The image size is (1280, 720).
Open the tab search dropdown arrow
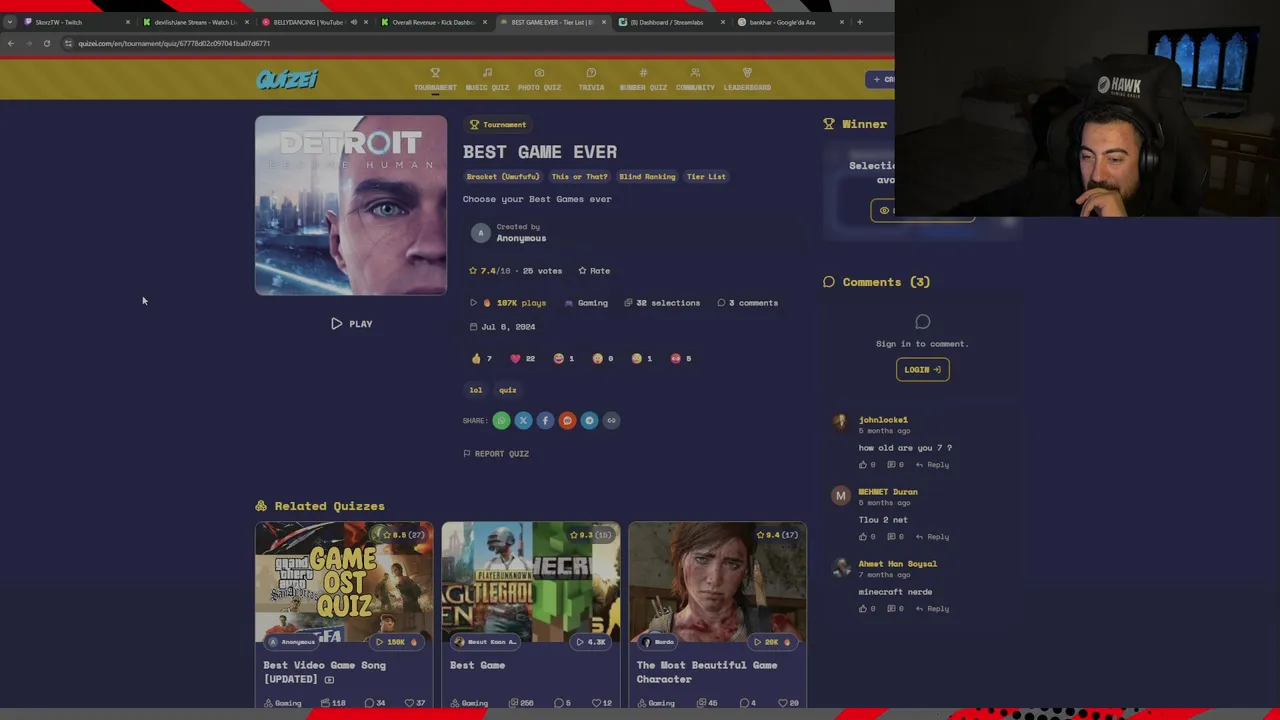coord(9,22)
